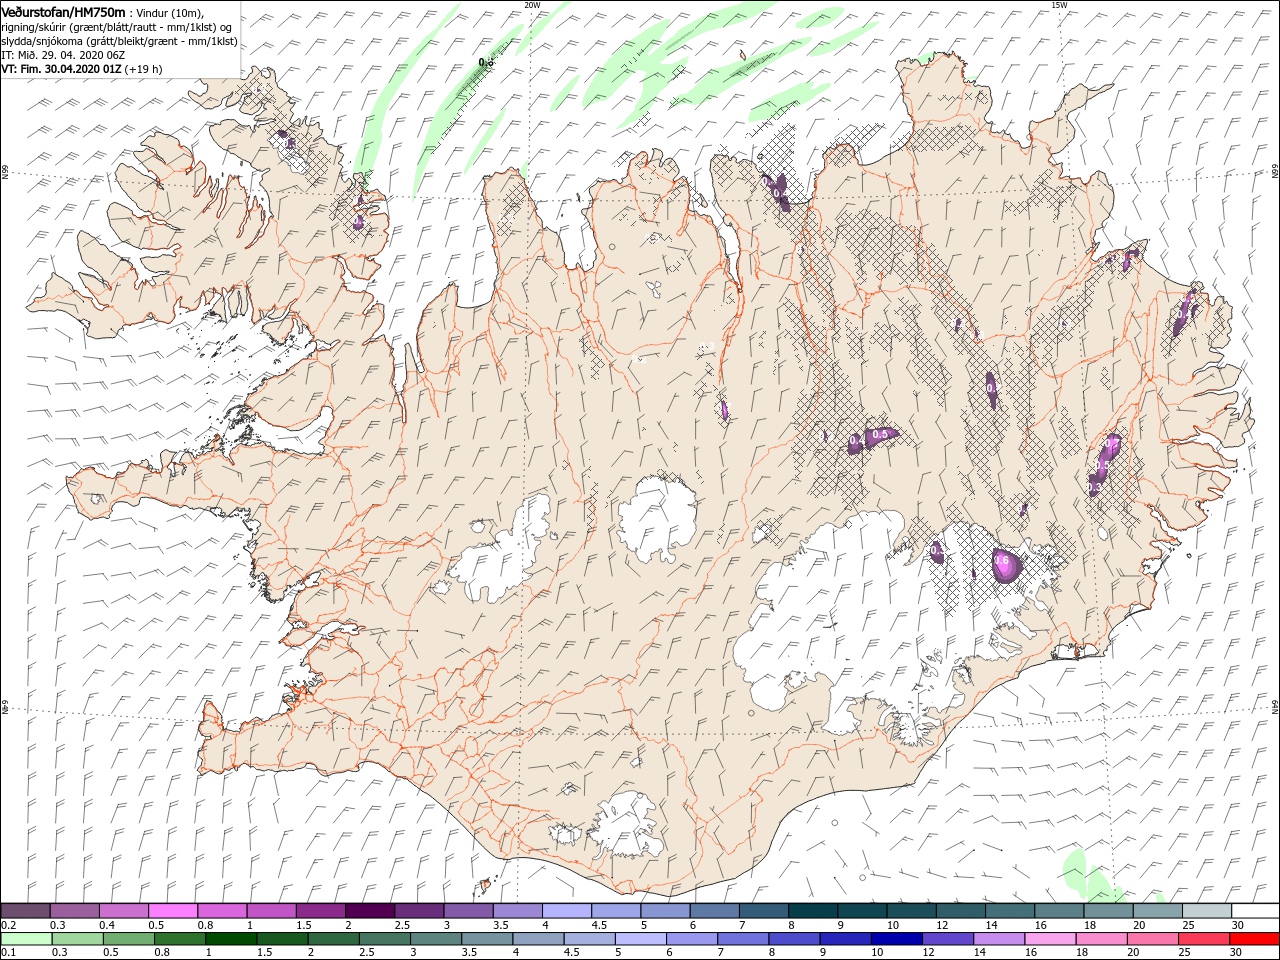Click the lavender 4 mm snow legend swatch
Screen dimensions: 1280x960
pos(566,910)
